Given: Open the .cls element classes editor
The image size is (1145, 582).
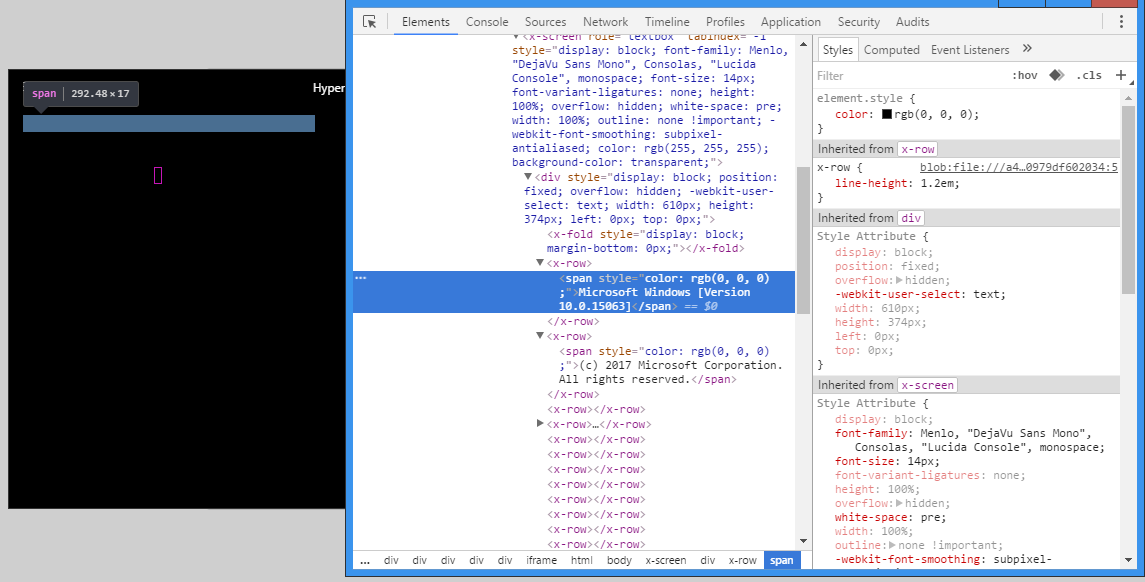Looking at the screenshot, I should [x=1089, y=75].
